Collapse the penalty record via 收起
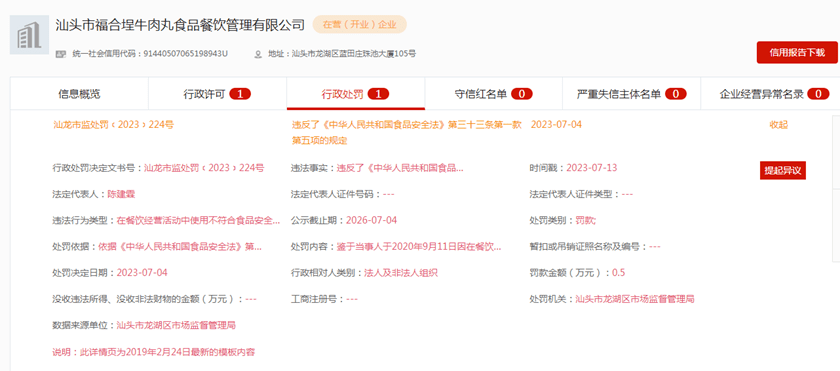840x371 pixels. [778, 125]
